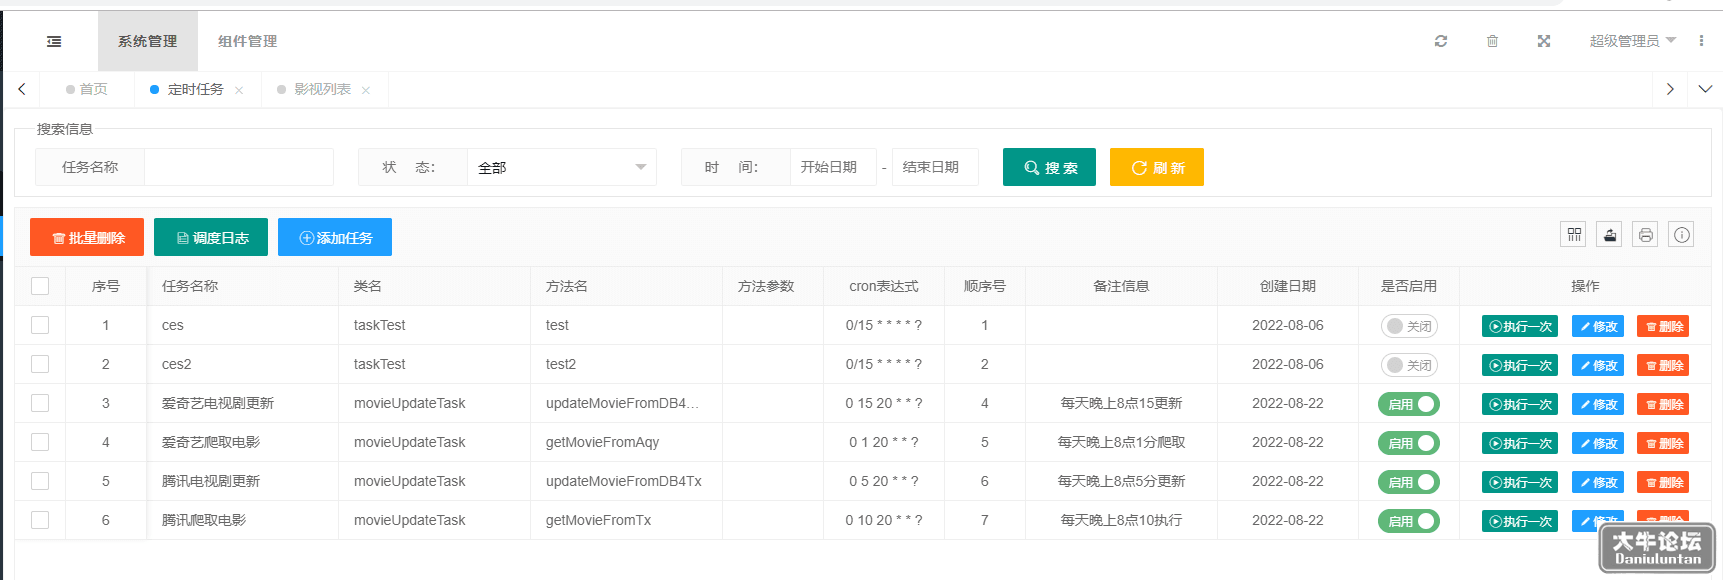Image resolution: width=1723 pixels, height=580 pixels.
Task: Expand the 超级管理员 user menu
Action: (1632, 41)
